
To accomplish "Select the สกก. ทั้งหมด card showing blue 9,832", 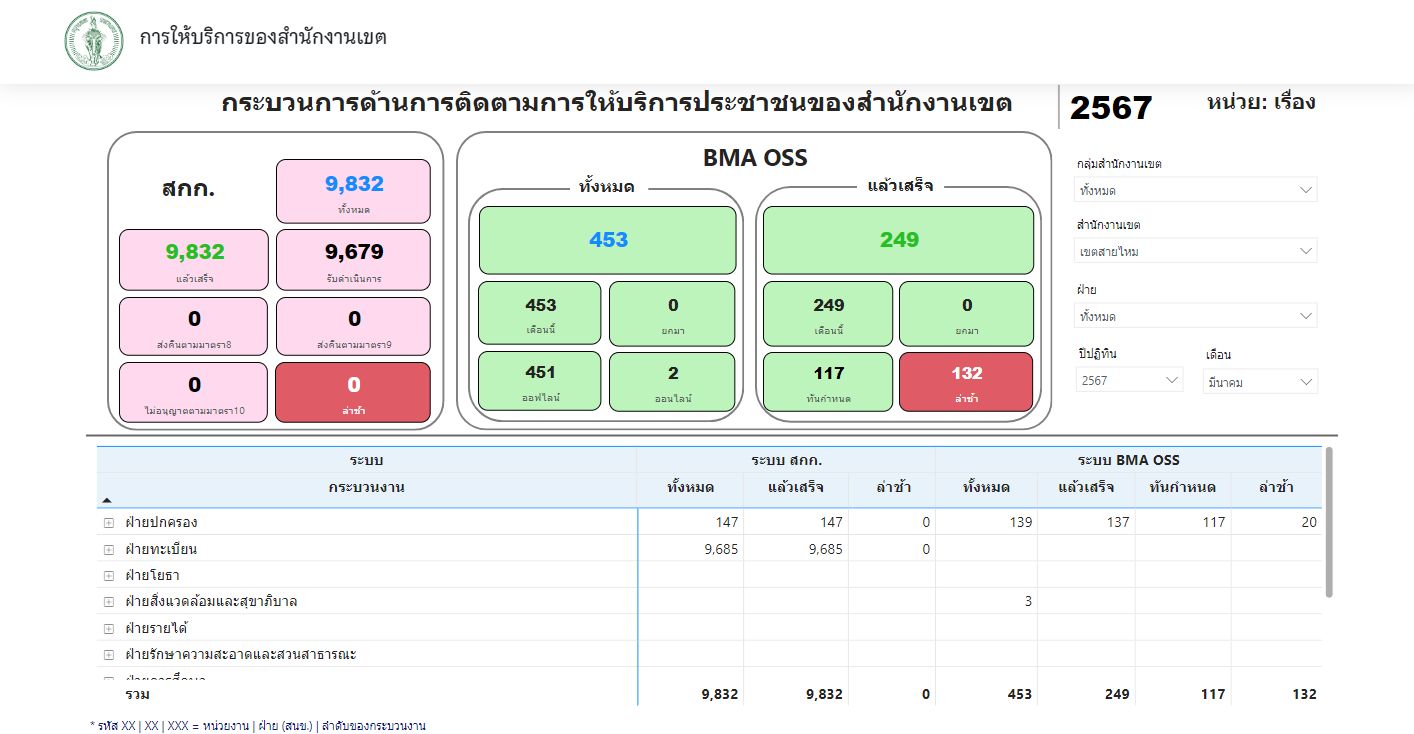I will click(x=354, y=191).
